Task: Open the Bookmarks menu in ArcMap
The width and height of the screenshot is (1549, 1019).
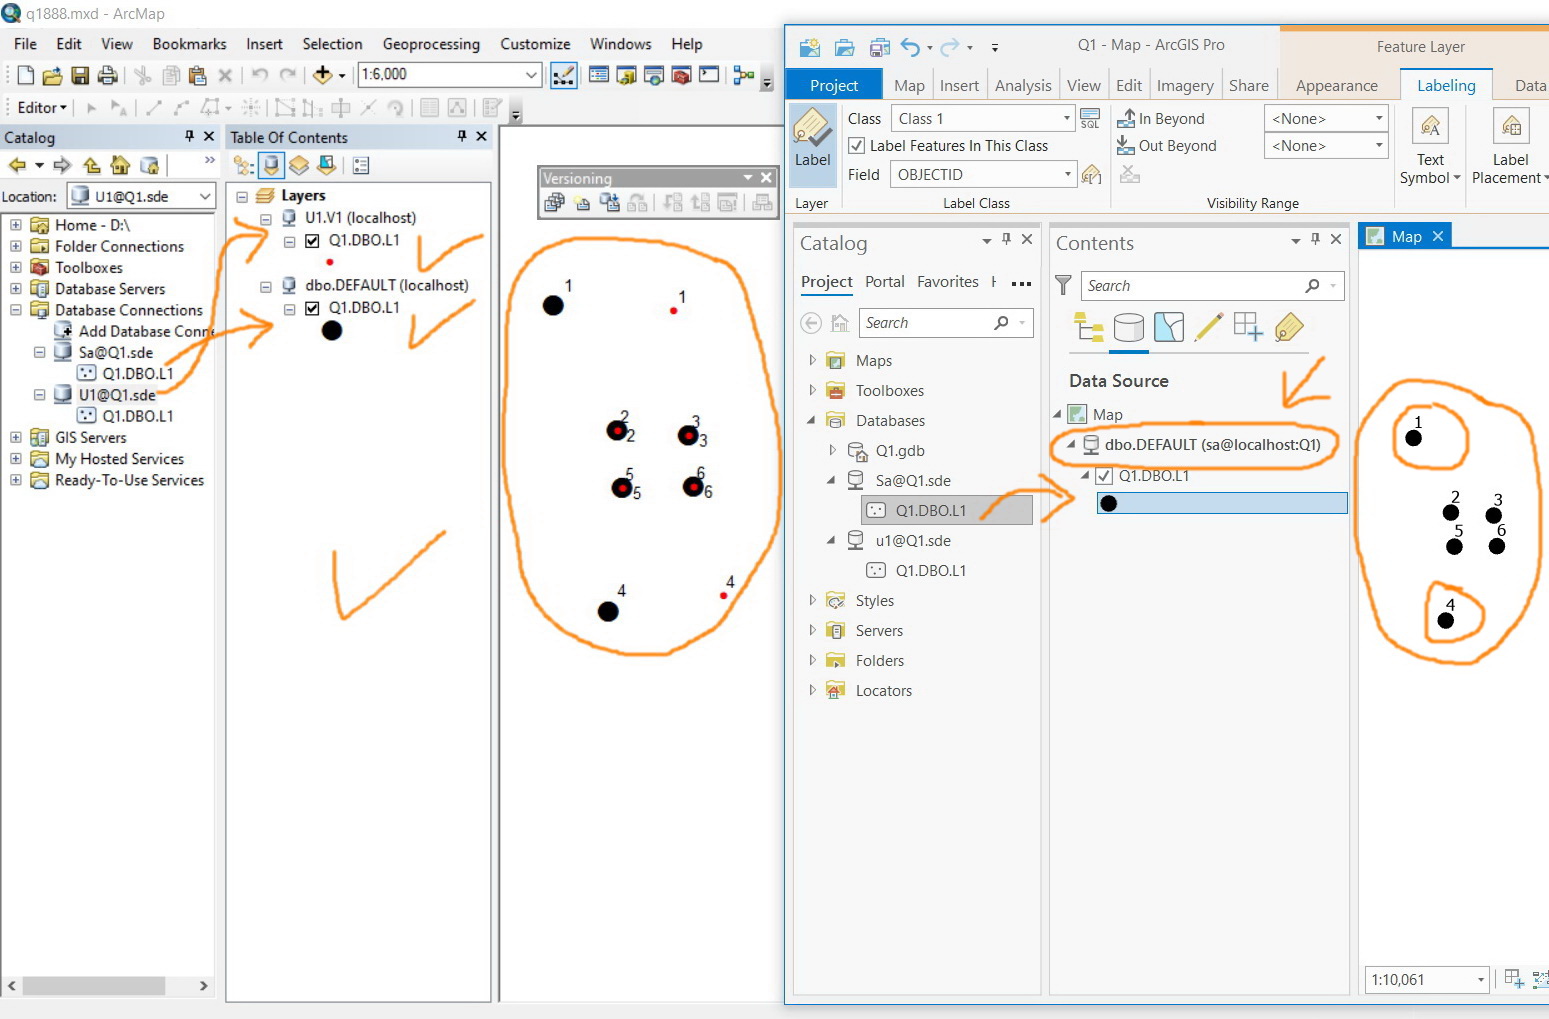Action: (189, 44)
